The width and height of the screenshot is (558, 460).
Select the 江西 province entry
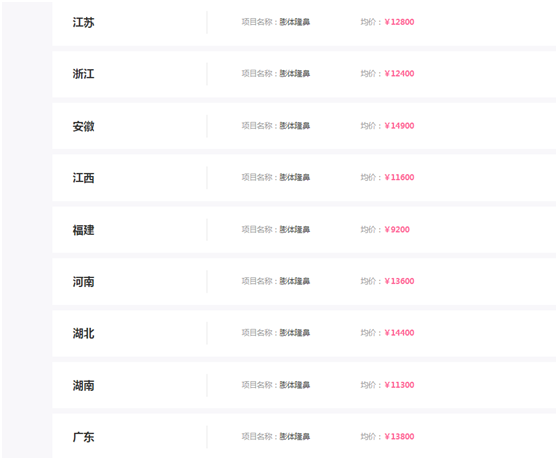tap(84, 178)
